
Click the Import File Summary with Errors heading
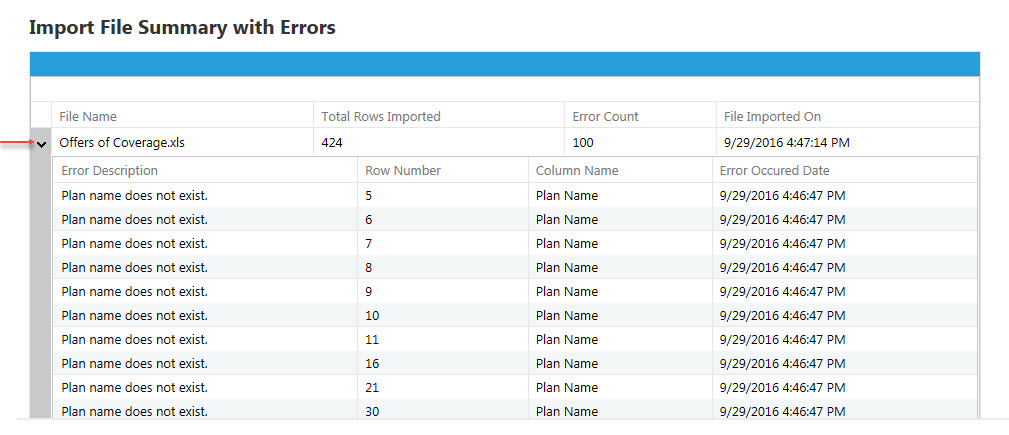(183, 28)
